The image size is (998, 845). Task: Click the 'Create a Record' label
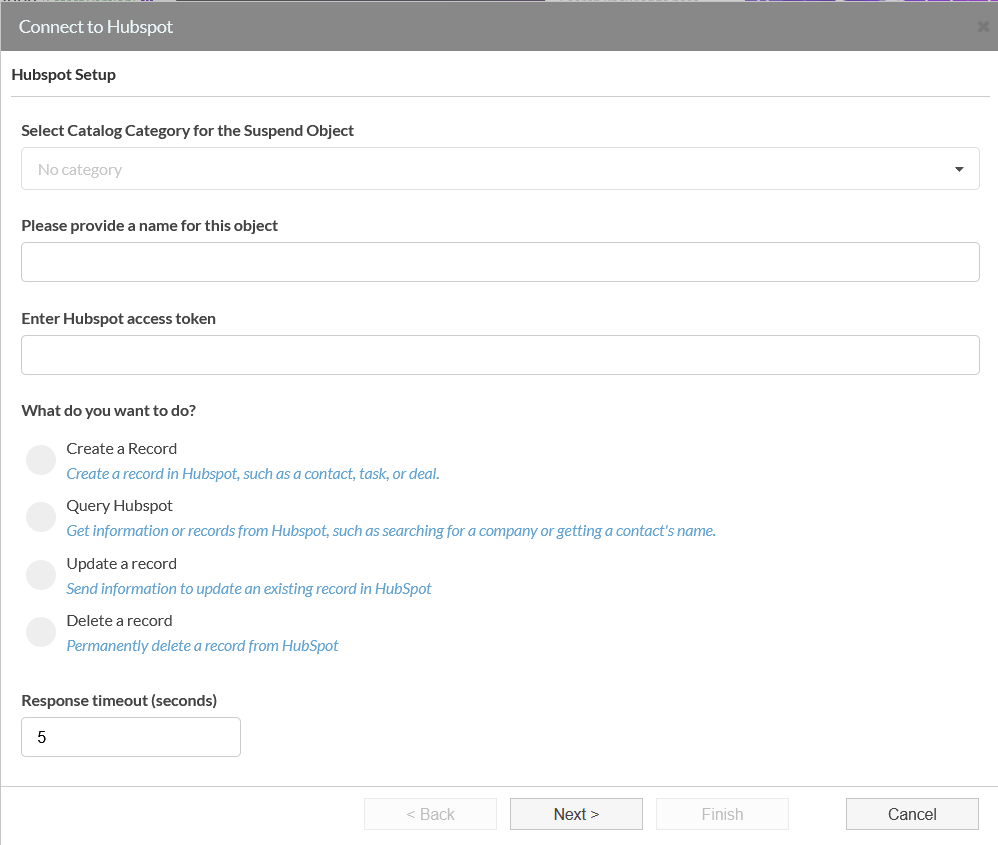[x=122, y=449]
